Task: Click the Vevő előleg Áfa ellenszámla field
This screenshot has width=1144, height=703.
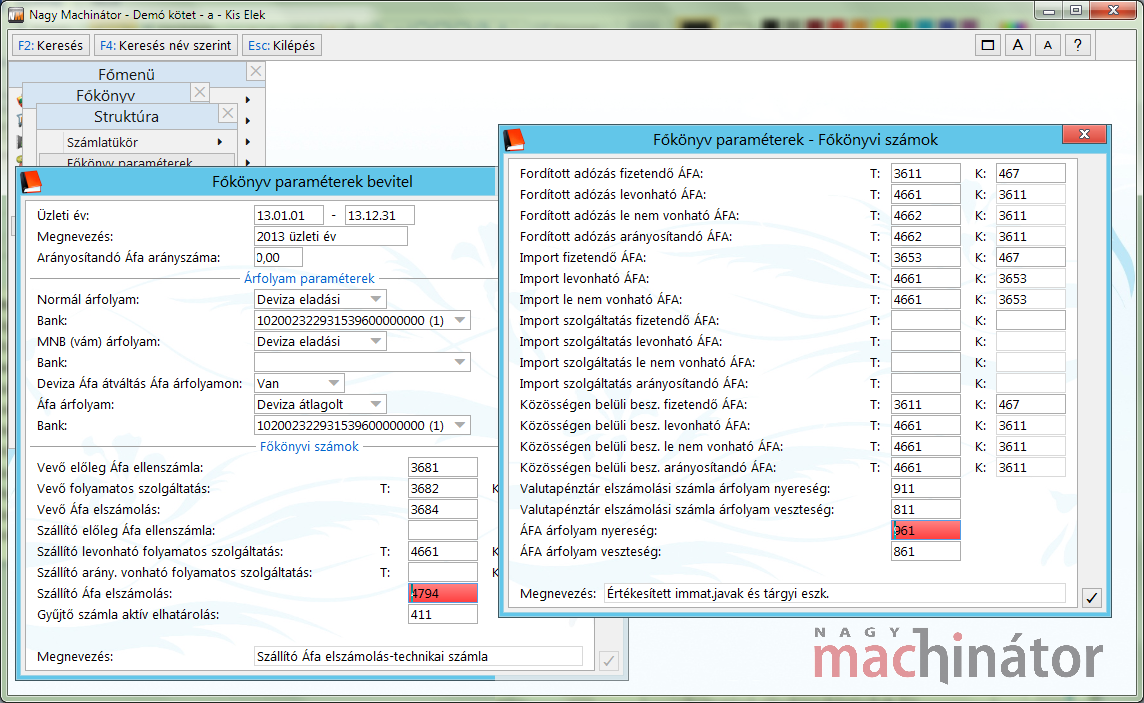Action: coord(443,467)
